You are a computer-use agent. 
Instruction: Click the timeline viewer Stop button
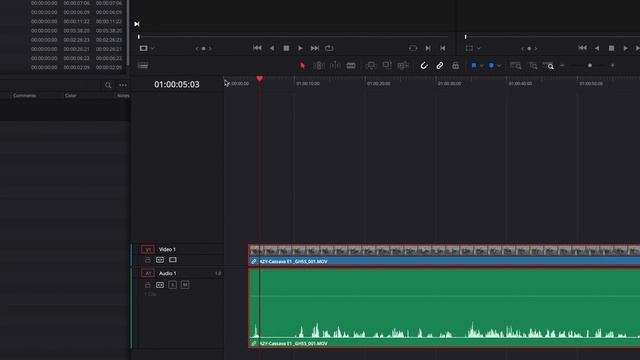611,48
